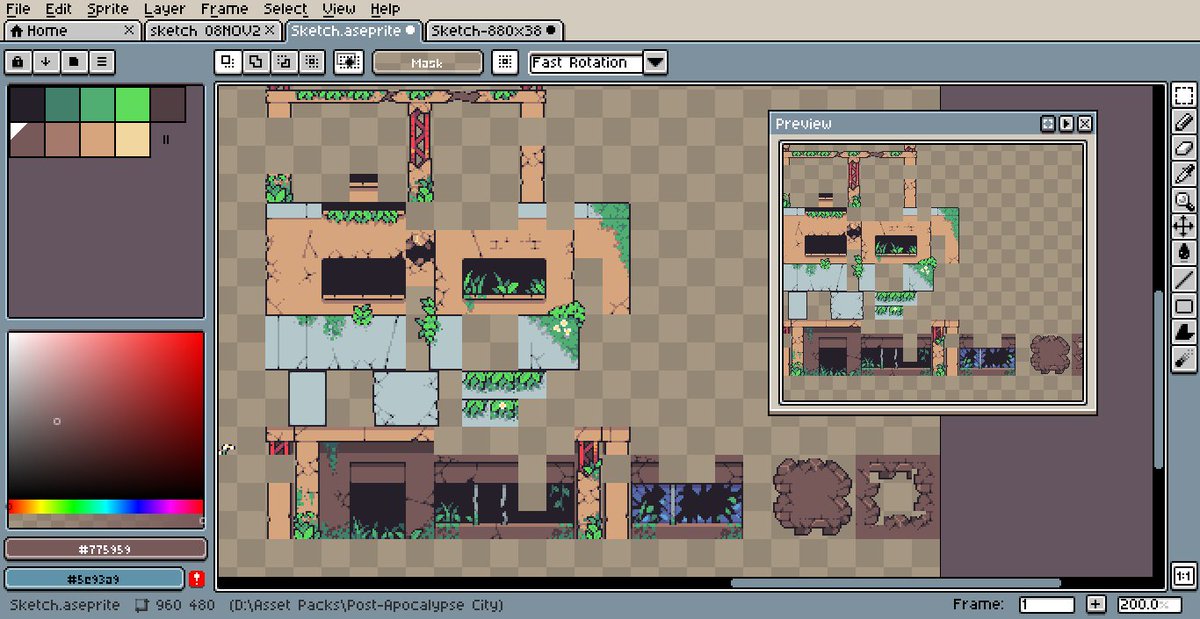This screenshot has width=1200, height=619.
Task: Open the Layer menu
Action: 164,9
